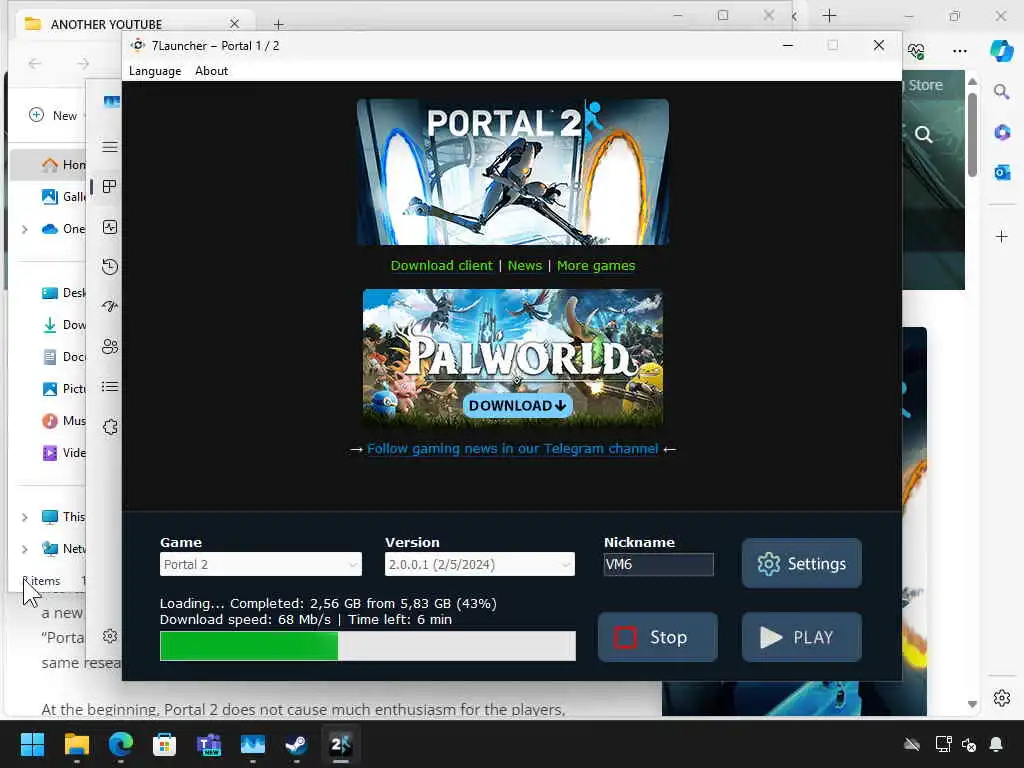The image size is (1024, 768).
Task: Open Edge Settings and more ellipsis menu
Action: click(x=959, y=50)
